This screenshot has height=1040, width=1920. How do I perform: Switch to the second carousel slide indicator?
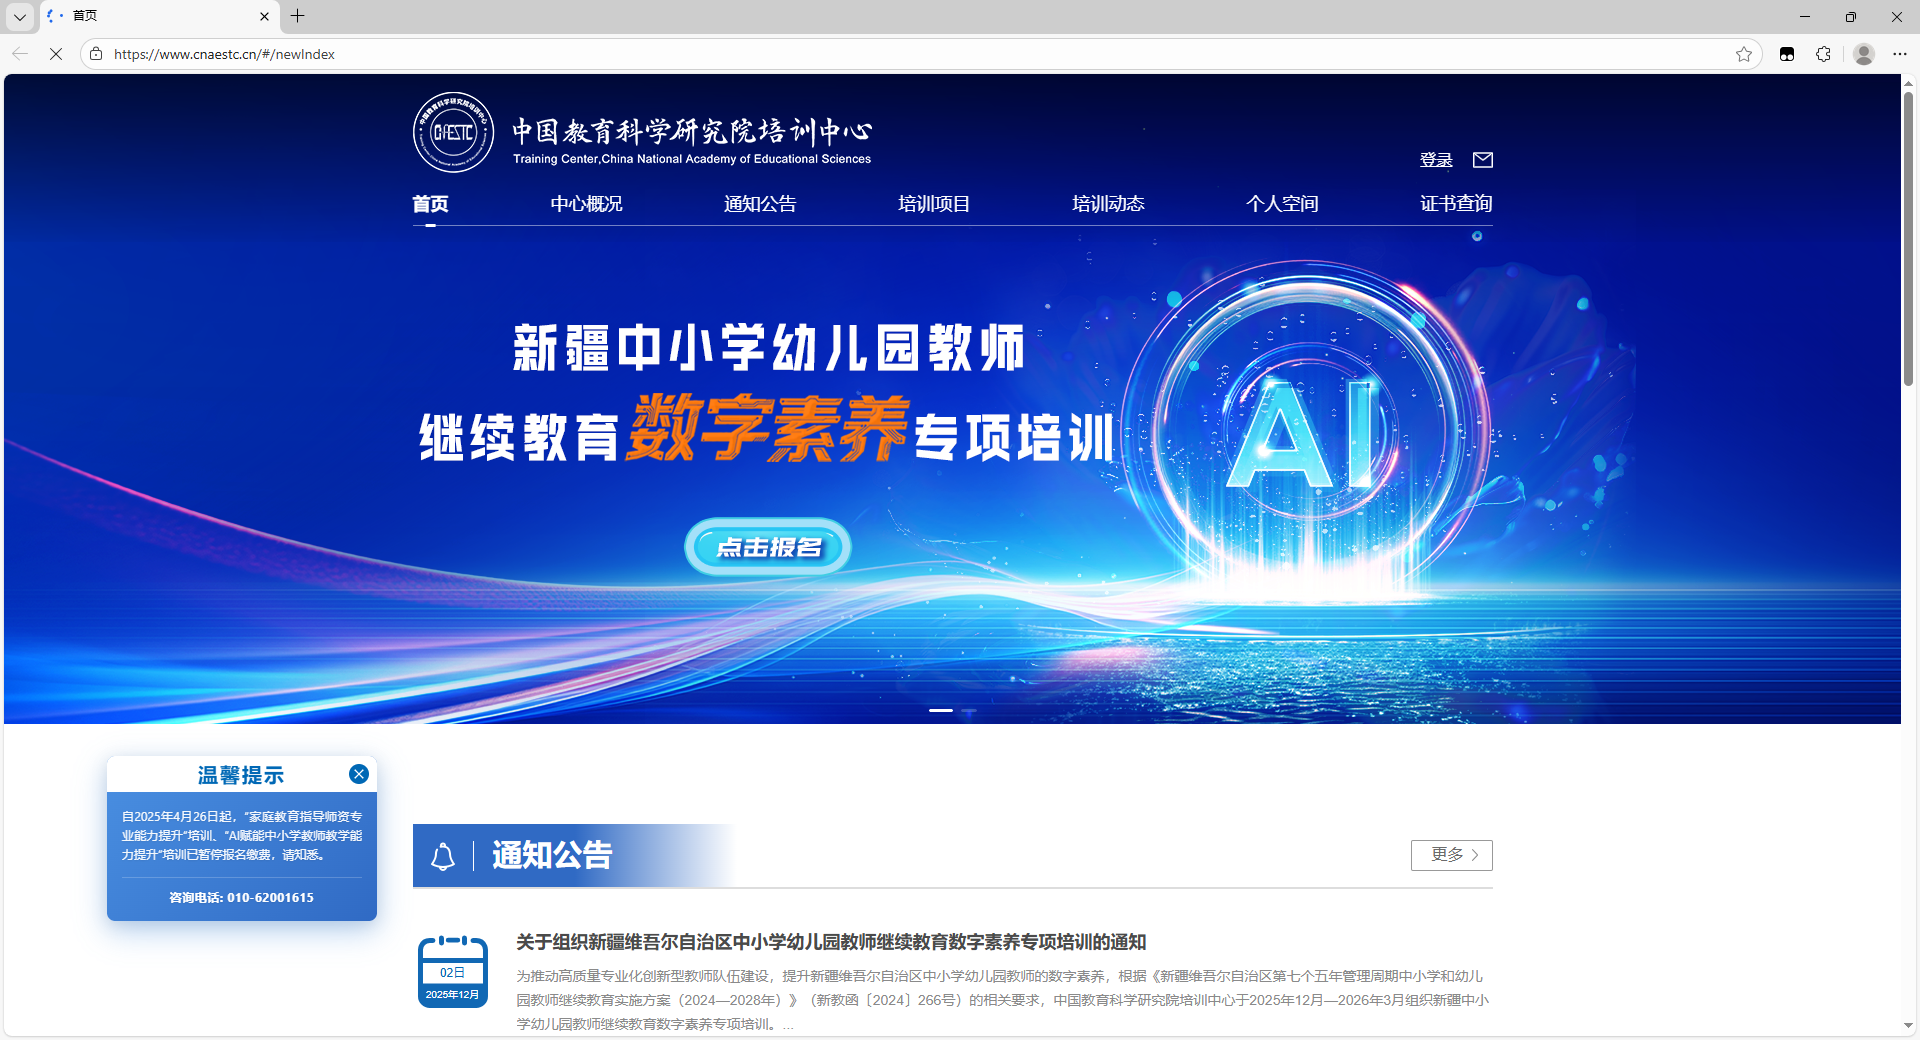[x=969, y=710]
